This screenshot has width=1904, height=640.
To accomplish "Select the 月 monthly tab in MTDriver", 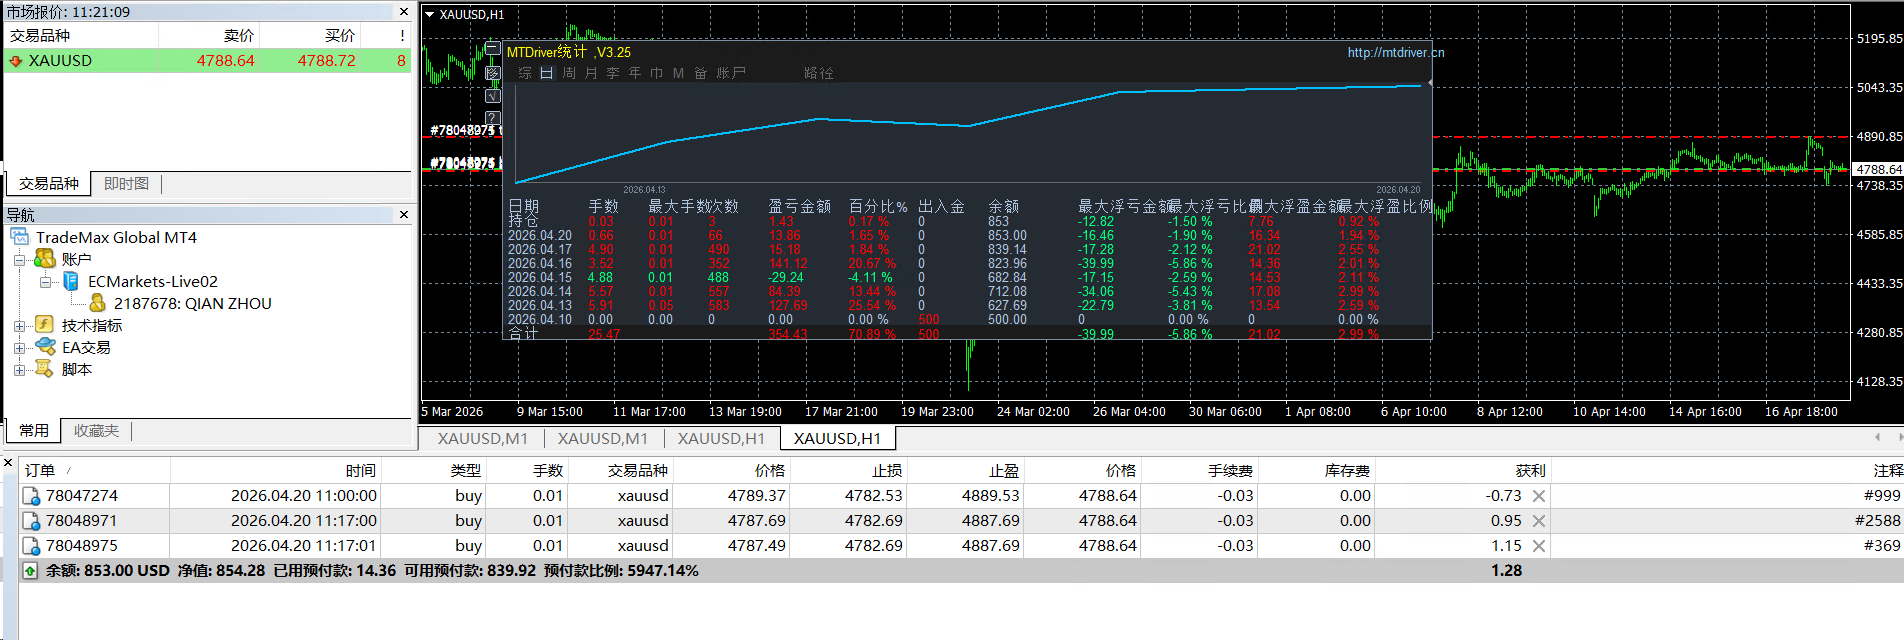I will (x=591, y=73).
